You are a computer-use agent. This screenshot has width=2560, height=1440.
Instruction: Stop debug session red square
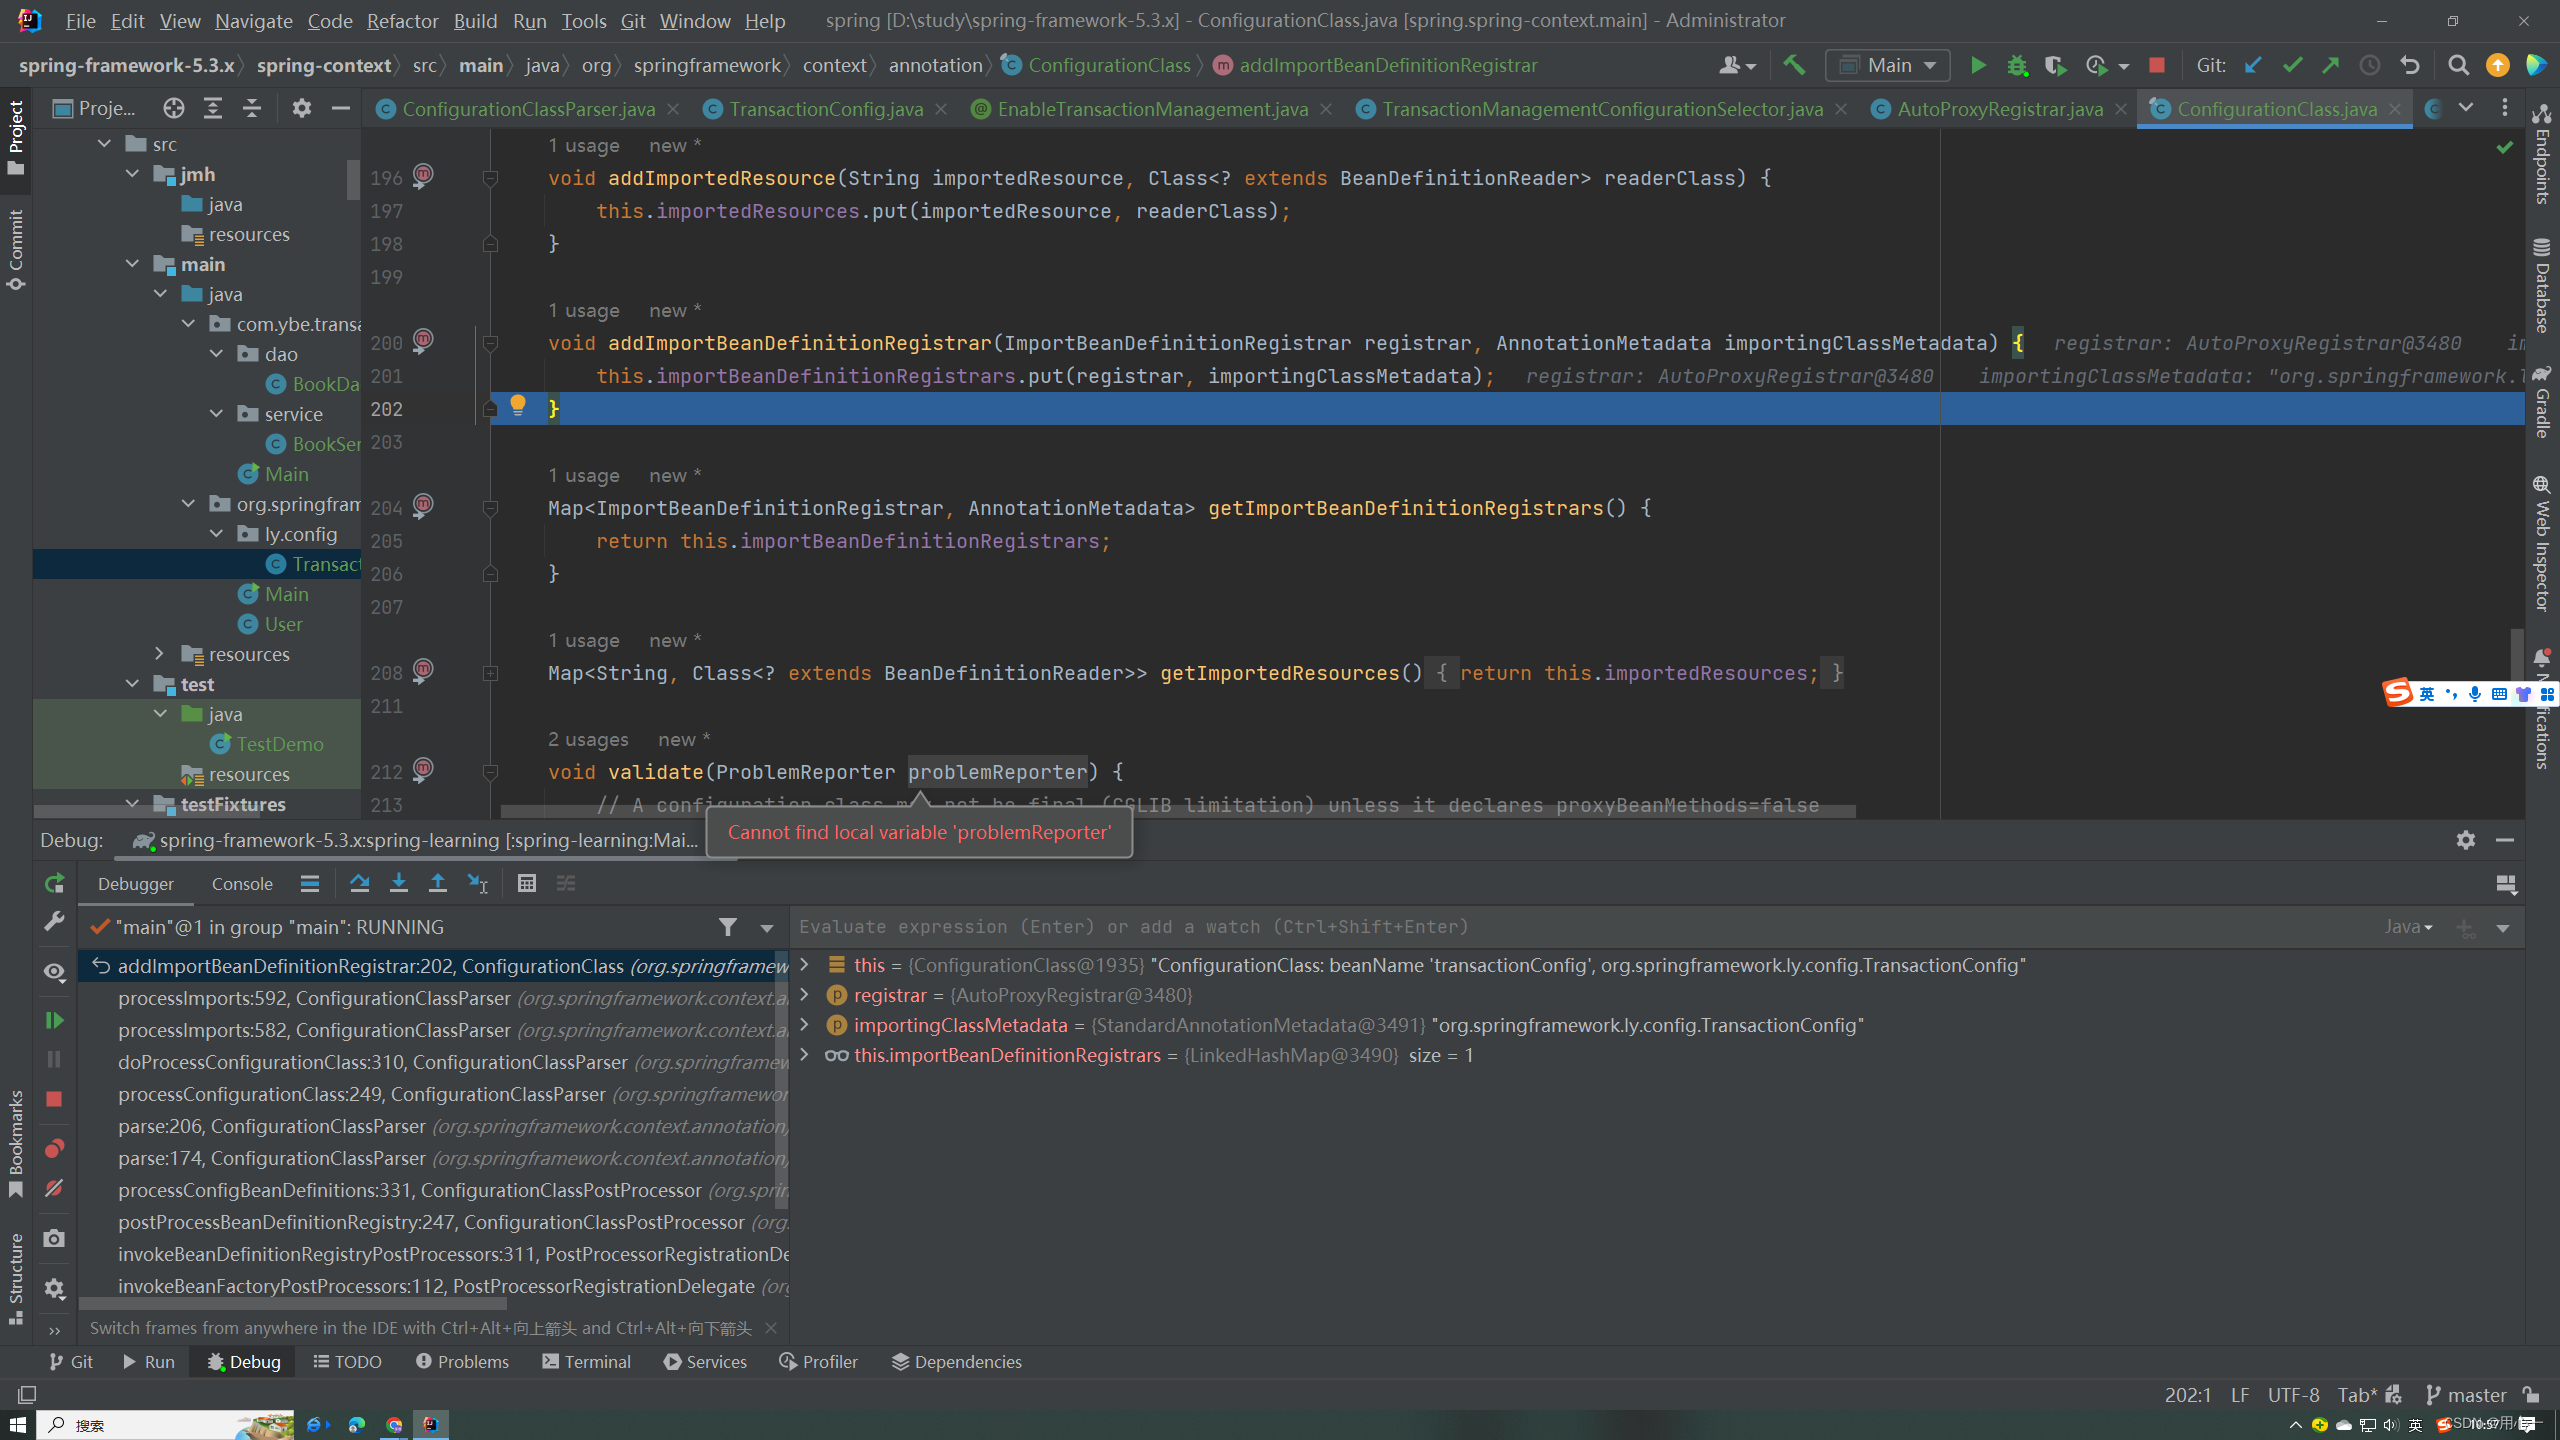pos(54,1099)
